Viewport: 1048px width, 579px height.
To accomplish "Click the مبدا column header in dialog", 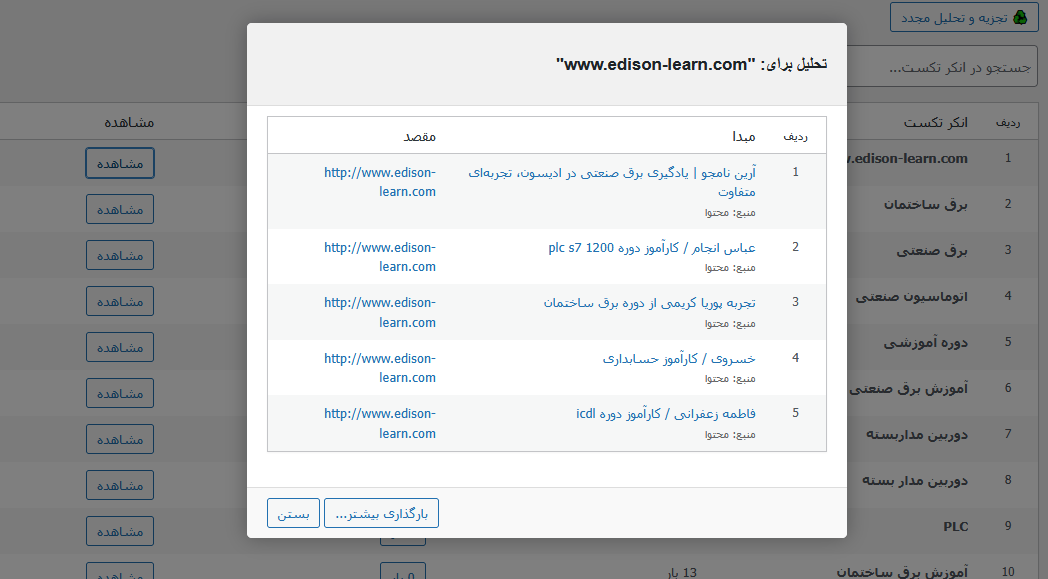I will (x=741, y=135).
